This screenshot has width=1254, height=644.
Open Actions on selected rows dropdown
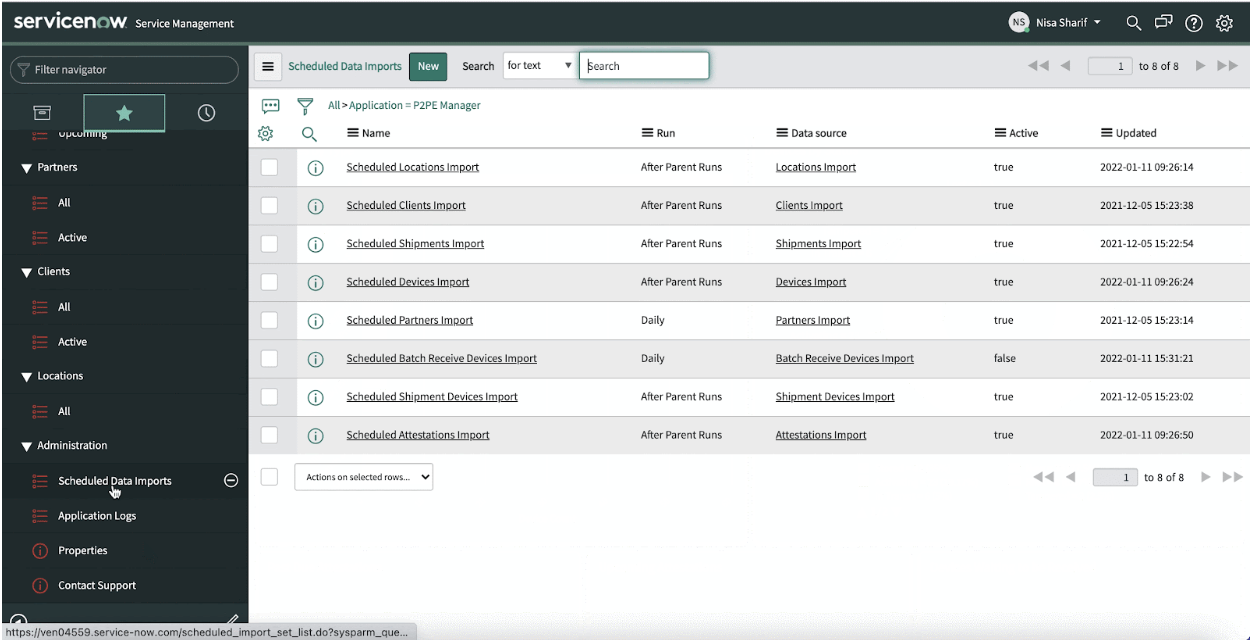364,477
